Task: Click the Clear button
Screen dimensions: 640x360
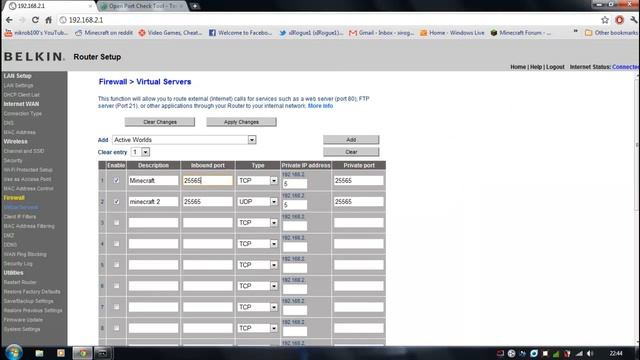Action: pos(351,152)
